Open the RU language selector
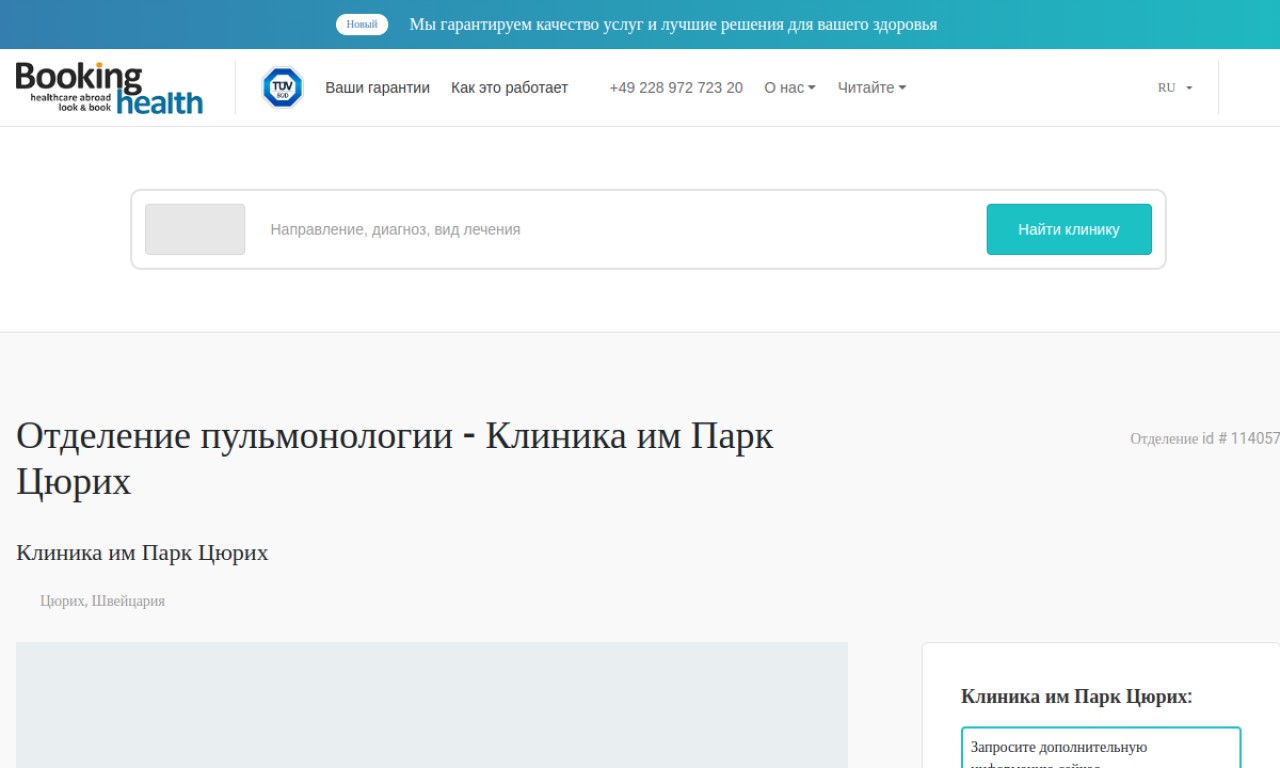The image size is (1280, 768). (1175, 88)
